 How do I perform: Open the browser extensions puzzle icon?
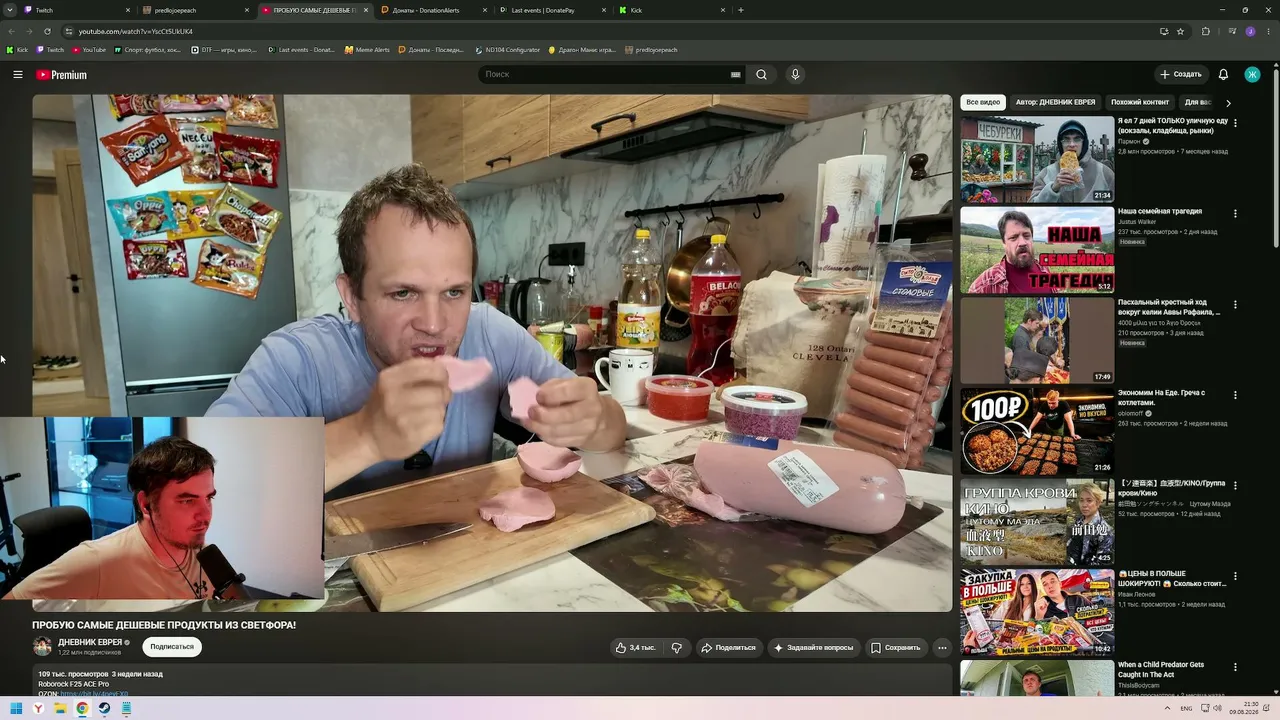pyautogui.click(x=1206, y=31)
